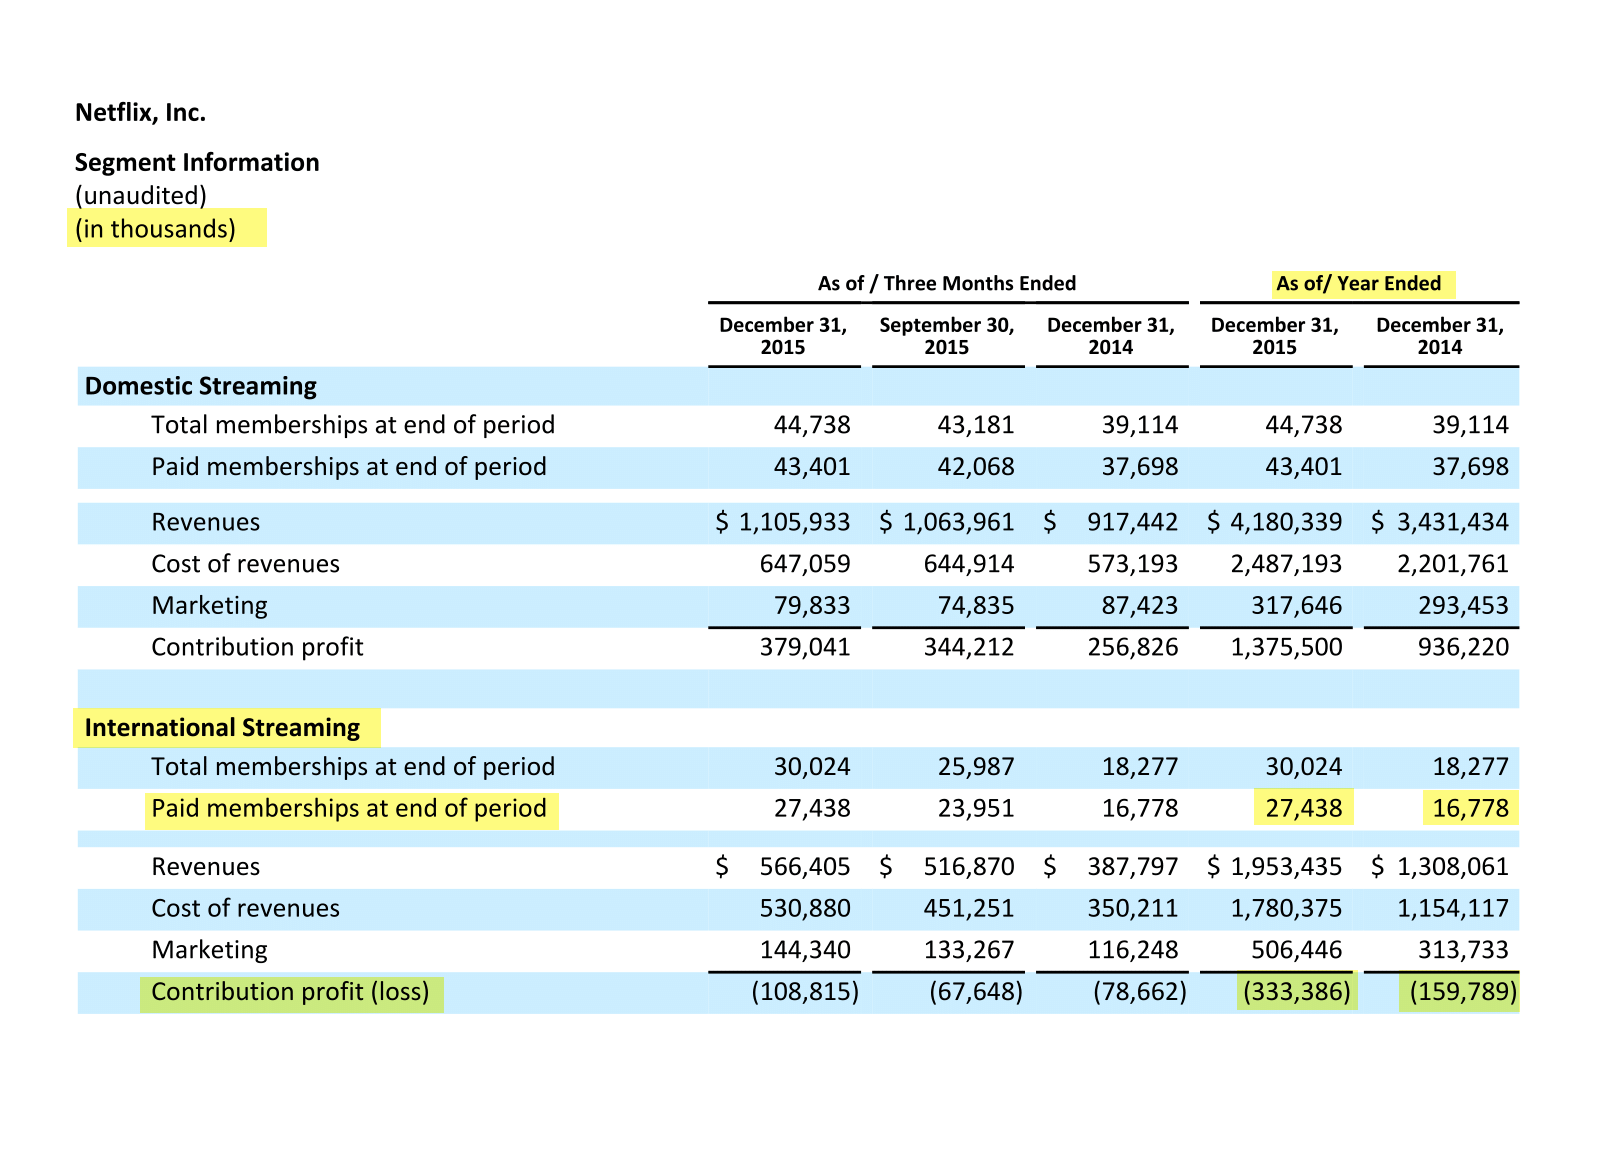Image resolution: width=1600 pixels, height=1172 pixels.
Task: Select the As of / Three Months Ended header
Action: point(947,283)
